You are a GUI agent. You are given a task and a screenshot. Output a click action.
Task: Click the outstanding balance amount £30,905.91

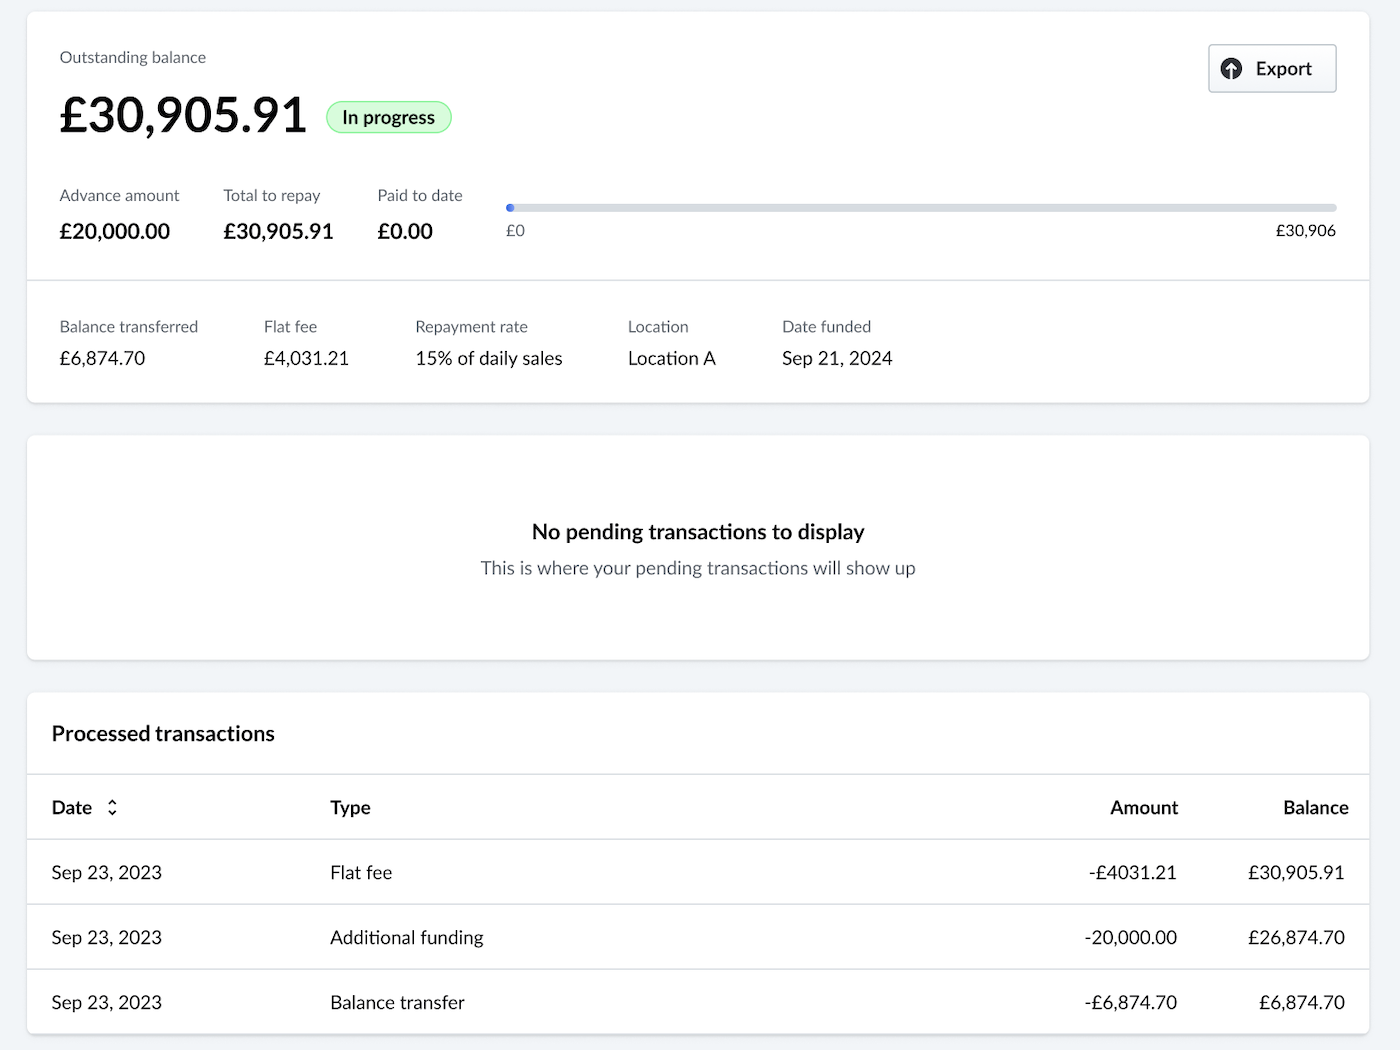click(183, 115)
